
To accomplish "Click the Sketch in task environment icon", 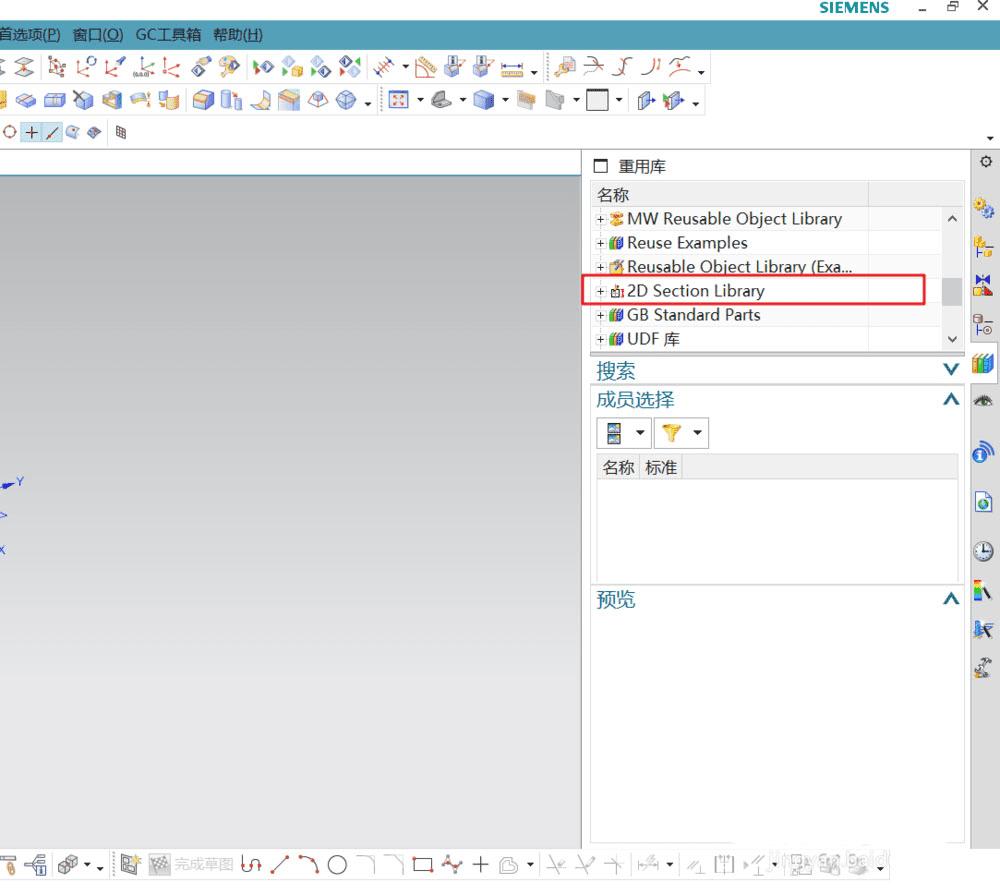I will pos(129,865).
